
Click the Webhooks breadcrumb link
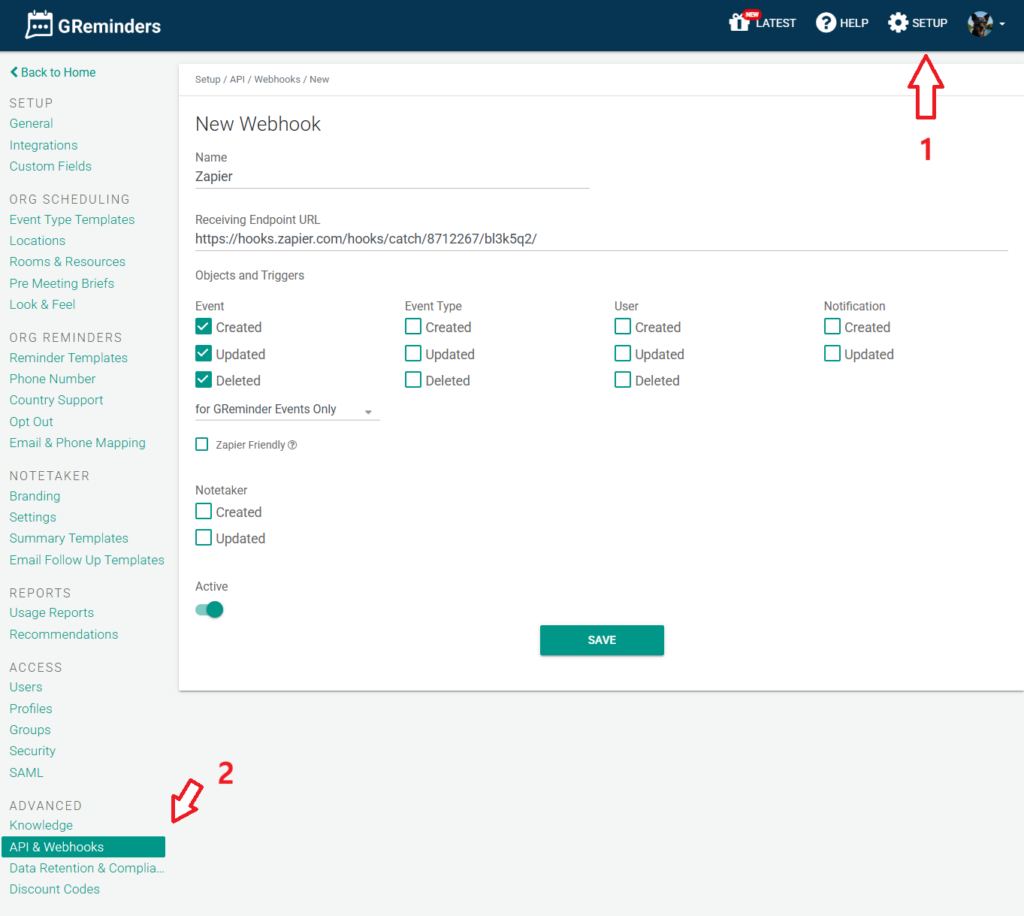(x=276, y=79)
